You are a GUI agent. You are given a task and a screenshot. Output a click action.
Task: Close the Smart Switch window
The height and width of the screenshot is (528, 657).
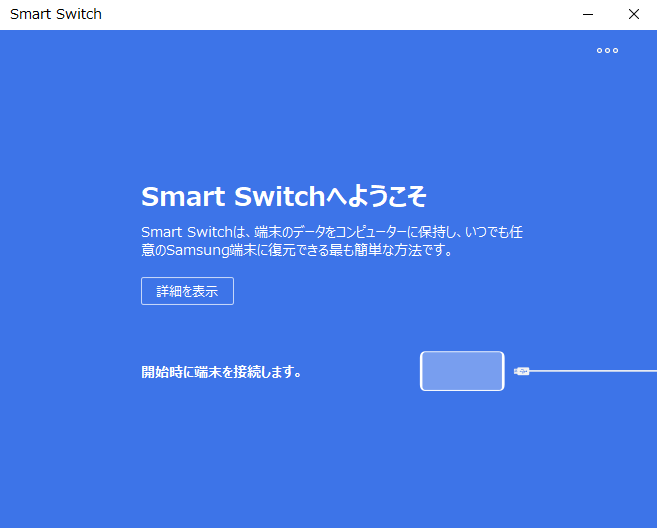[x=634, y=14]
